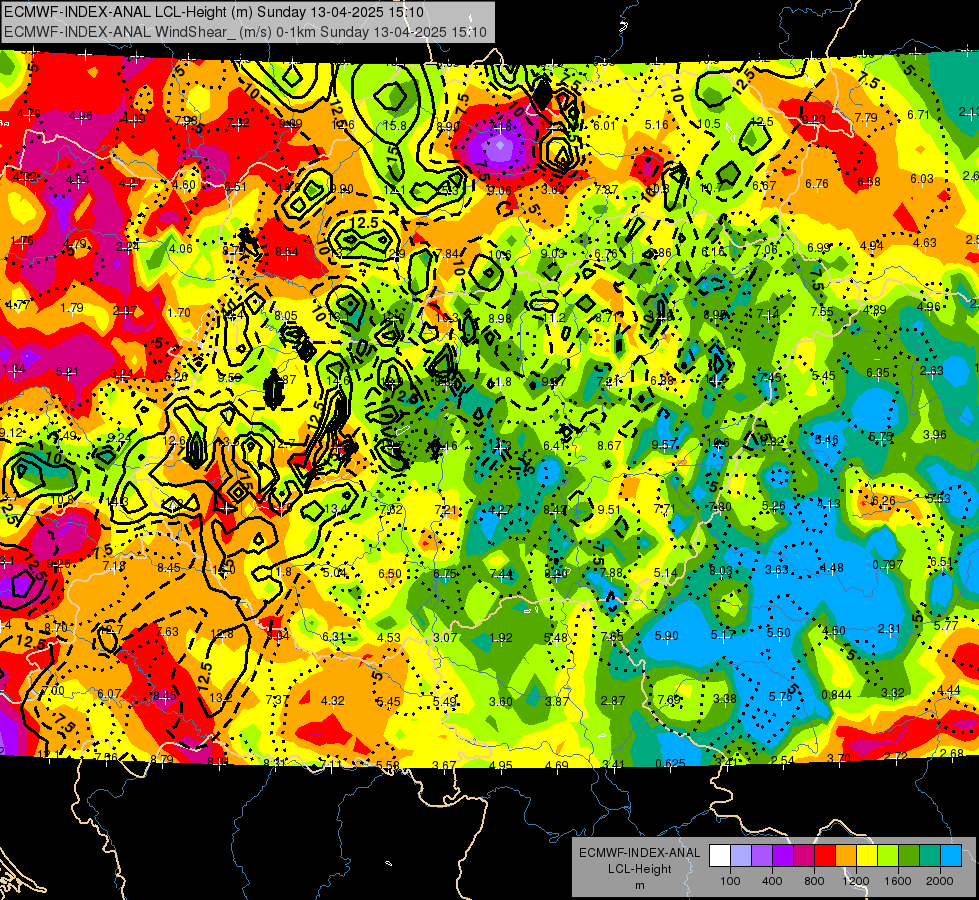
Task: Click the white swatch in the LCL-Height legend
Action: tap(720, 856)
